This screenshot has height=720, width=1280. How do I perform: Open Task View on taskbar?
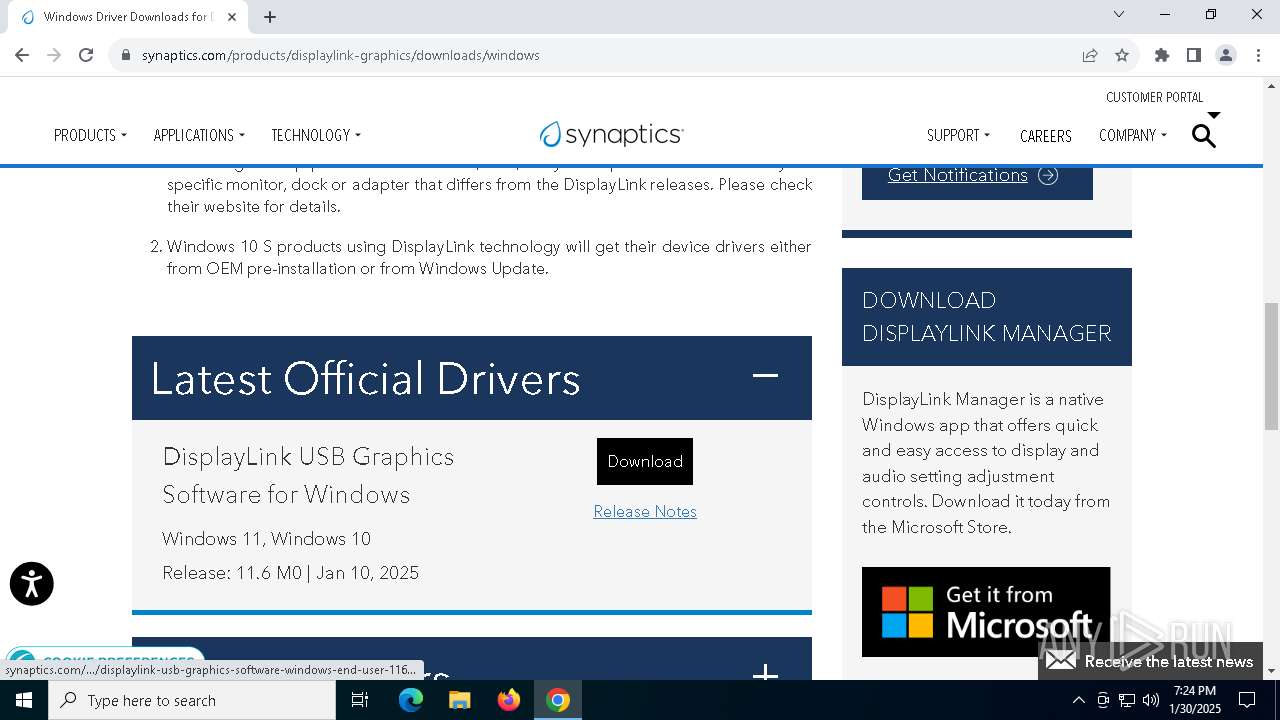[360, 700]
